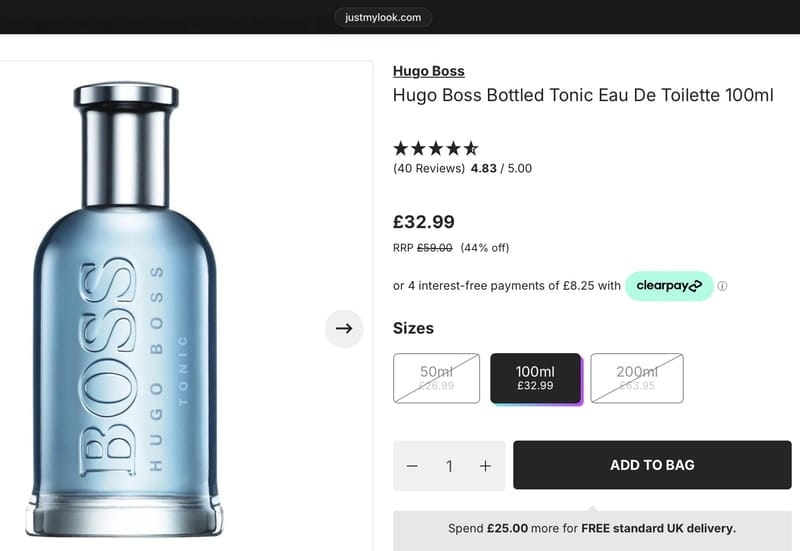Screen dimensions: 800x551
Task: Open the Hugo Boss brand link
Action: (x=429, y=71)
